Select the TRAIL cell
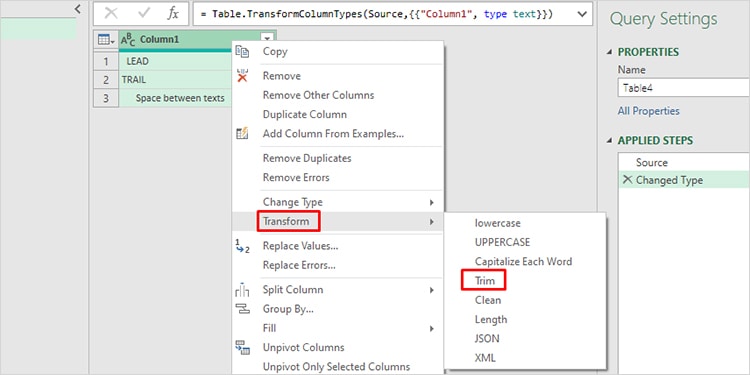Viewport: 750px width, 375px height. tap(175, 80)
